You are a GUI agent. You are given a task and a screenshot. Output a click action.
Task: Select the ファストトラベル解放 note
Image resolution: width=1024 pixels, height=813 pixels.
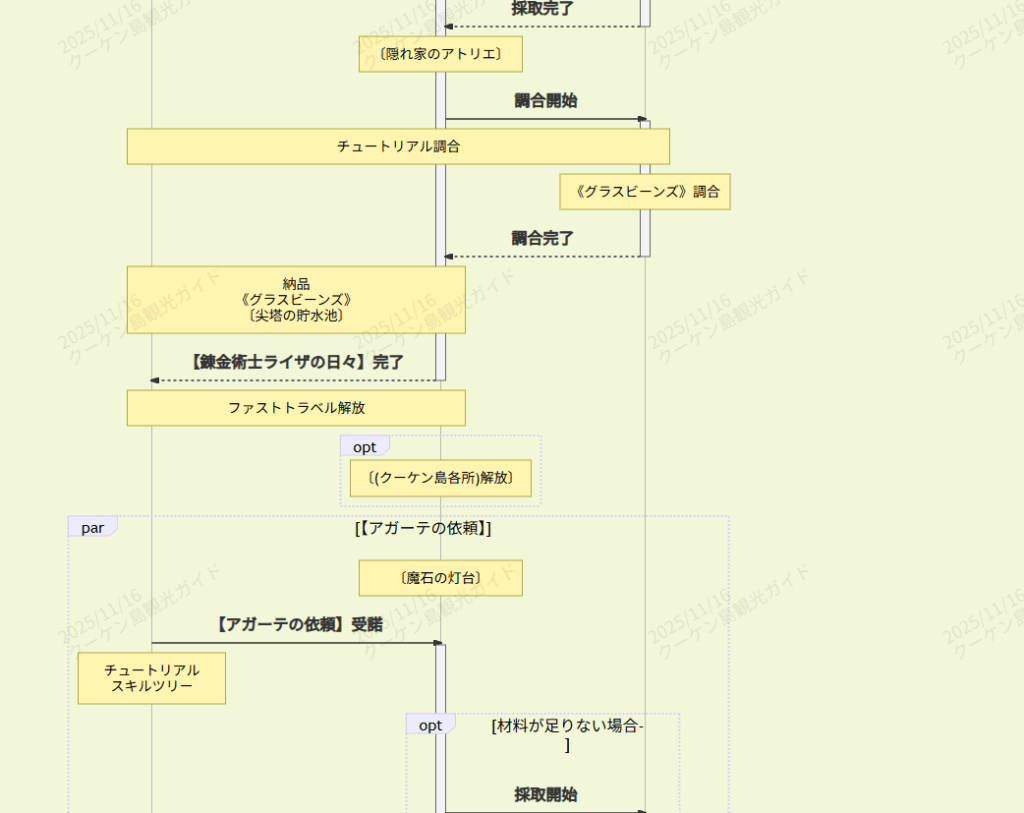click(296, 408)
